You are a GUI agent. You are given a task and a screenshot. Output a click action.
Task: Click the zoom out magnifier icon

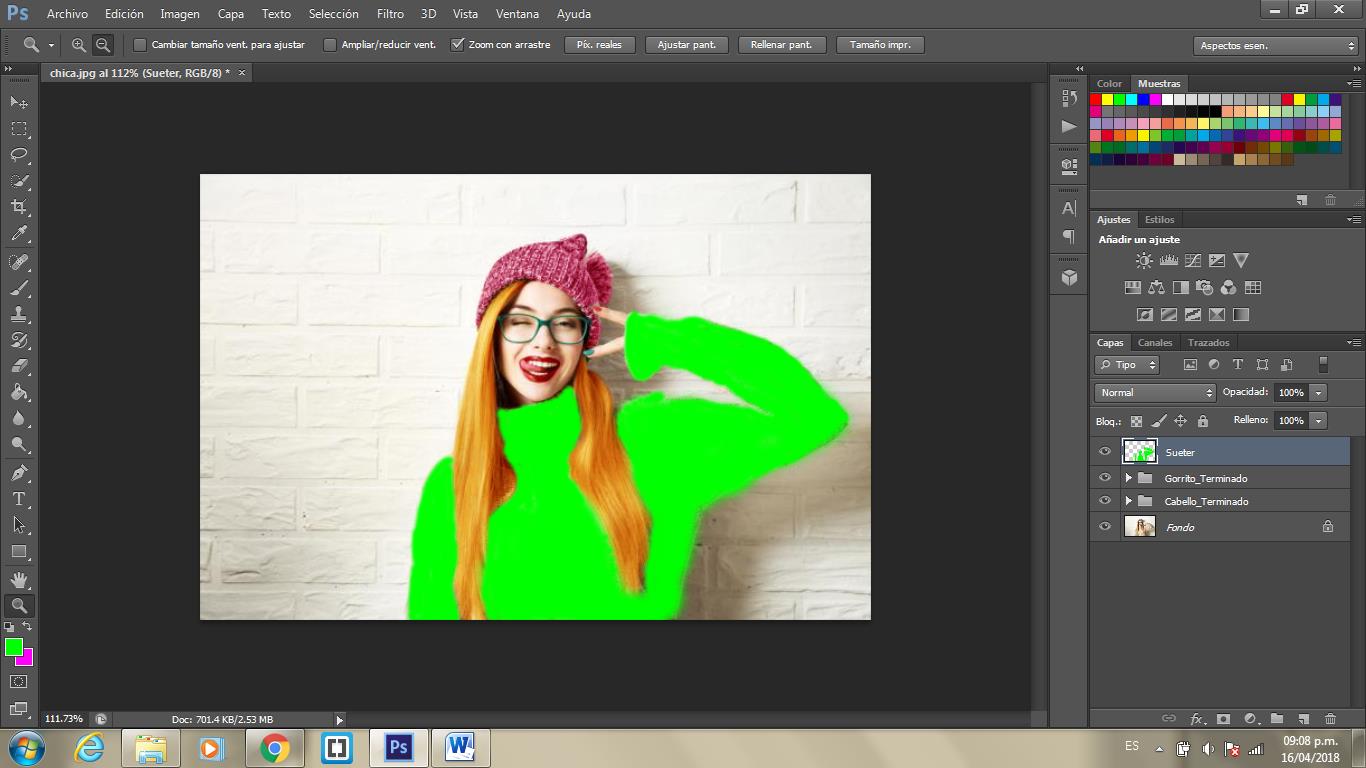[103, 45]
